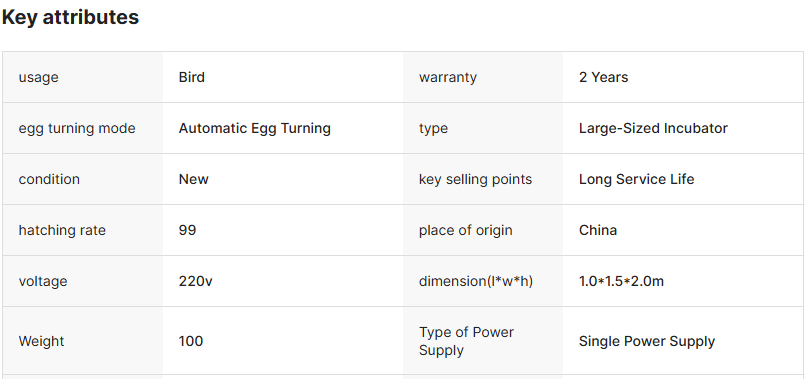Click the Bird usage value
808x379 pixels.
pyautogui.click(x=192, y=77)
